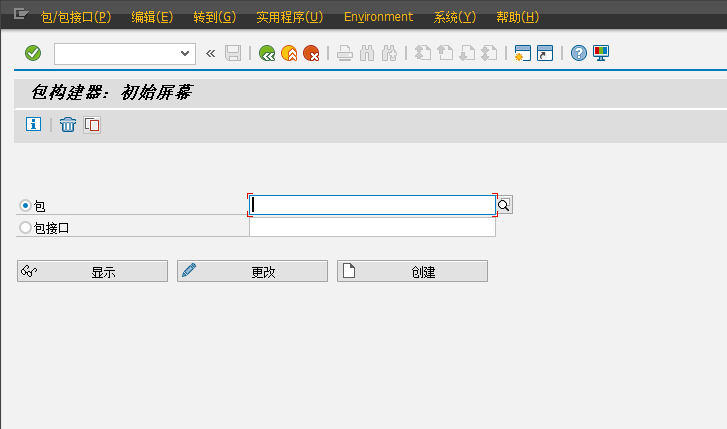
Task: Click the 包构建器: 初始屏幕 title text
Action: (x=111, y=93)
